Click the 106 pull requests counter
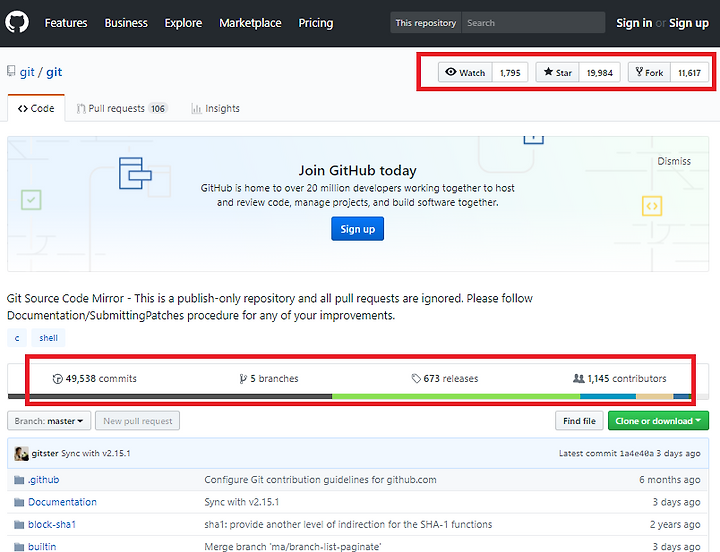This screenshot has width=720, height=552. 158,109
